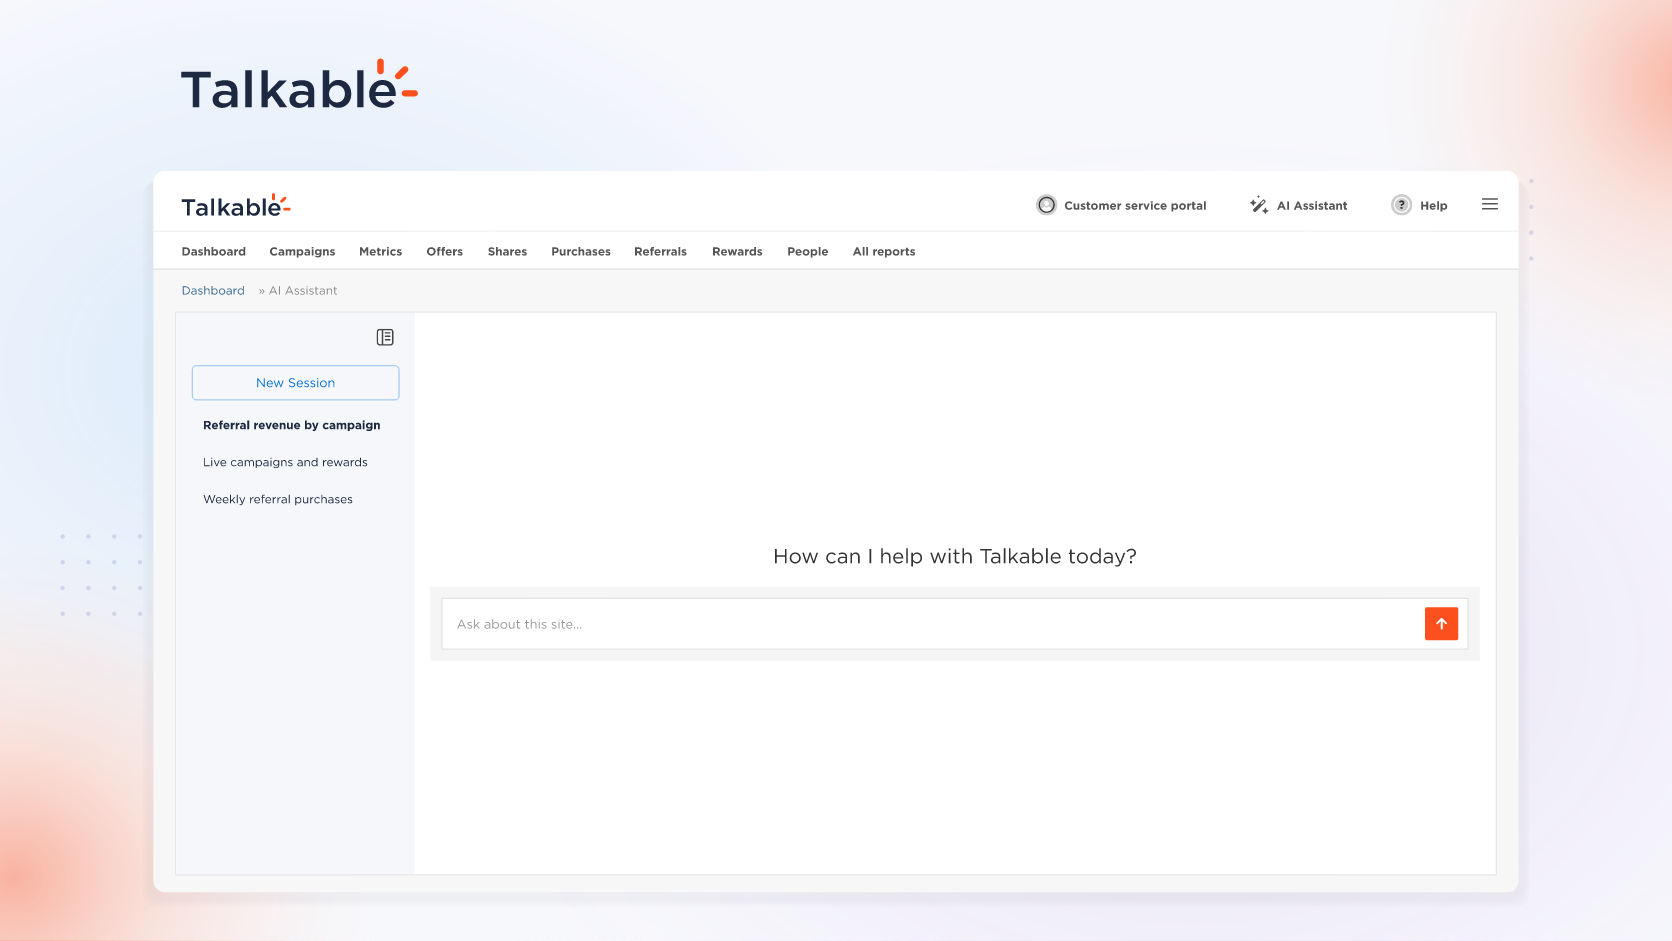Open the Referrals tab
The width and height of the screenshot is (1672, 941).
coord(661,252)
